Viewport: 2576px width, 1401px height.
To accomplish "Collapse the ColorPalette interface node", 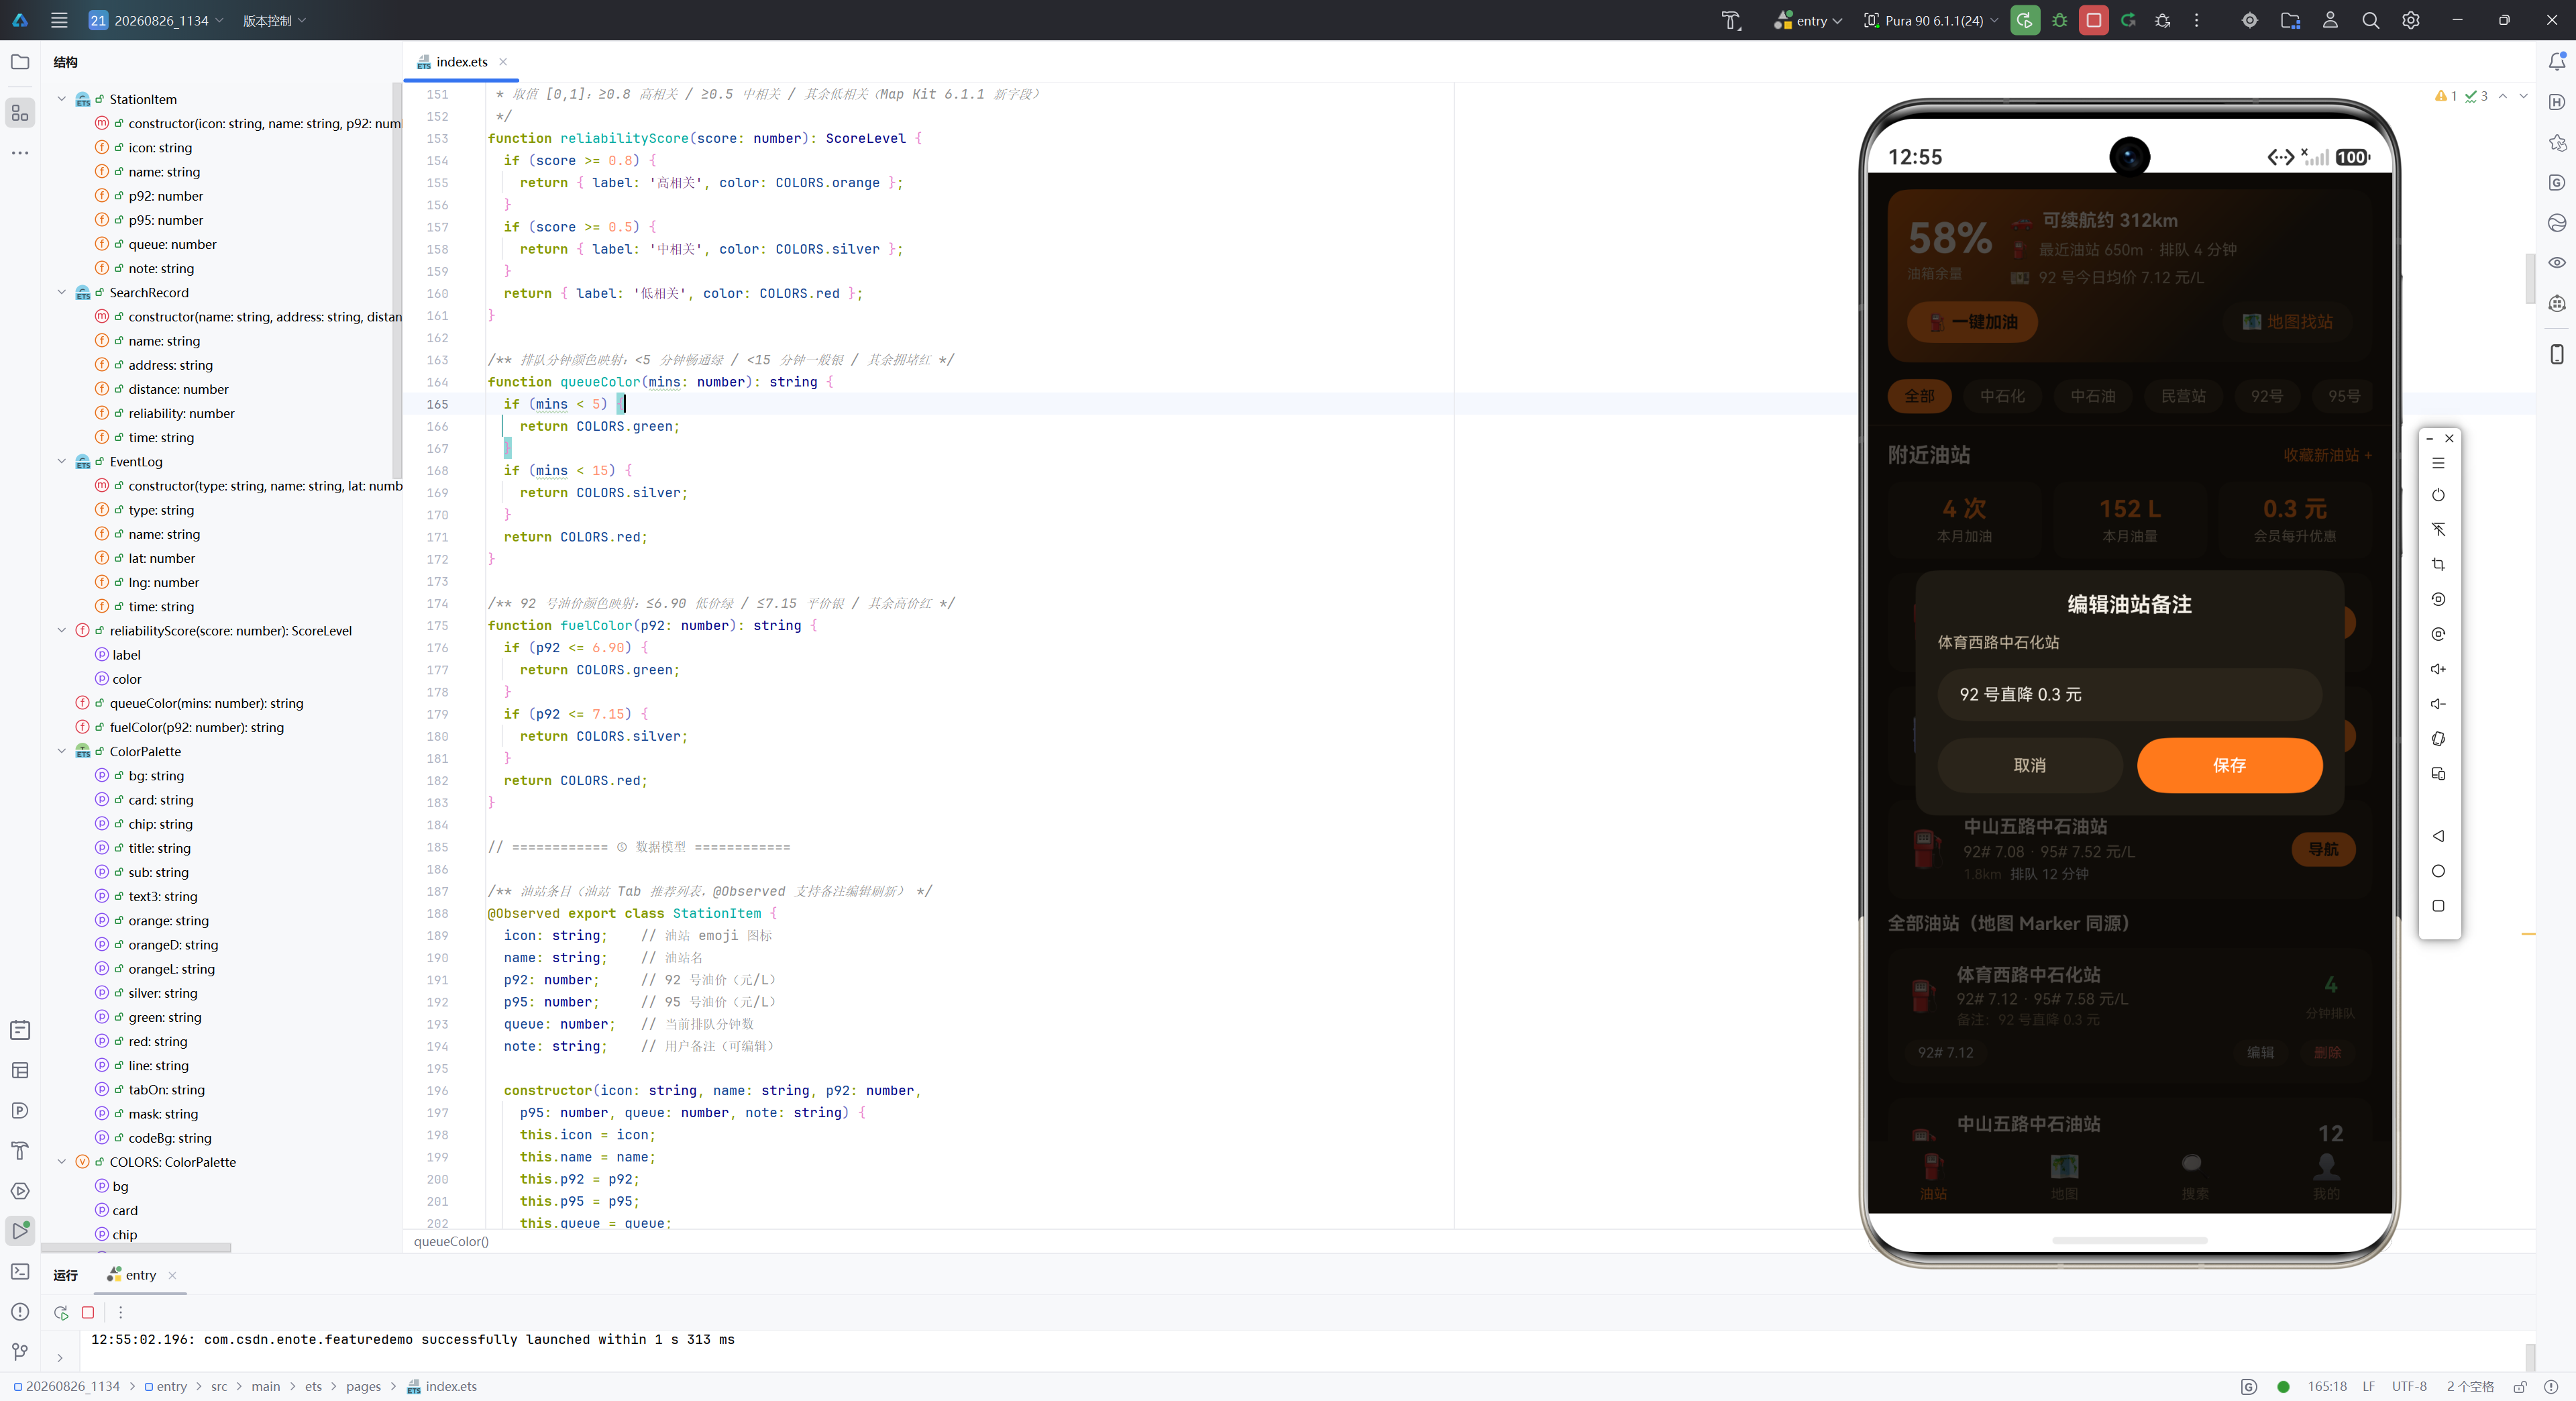I will [61, 751].
